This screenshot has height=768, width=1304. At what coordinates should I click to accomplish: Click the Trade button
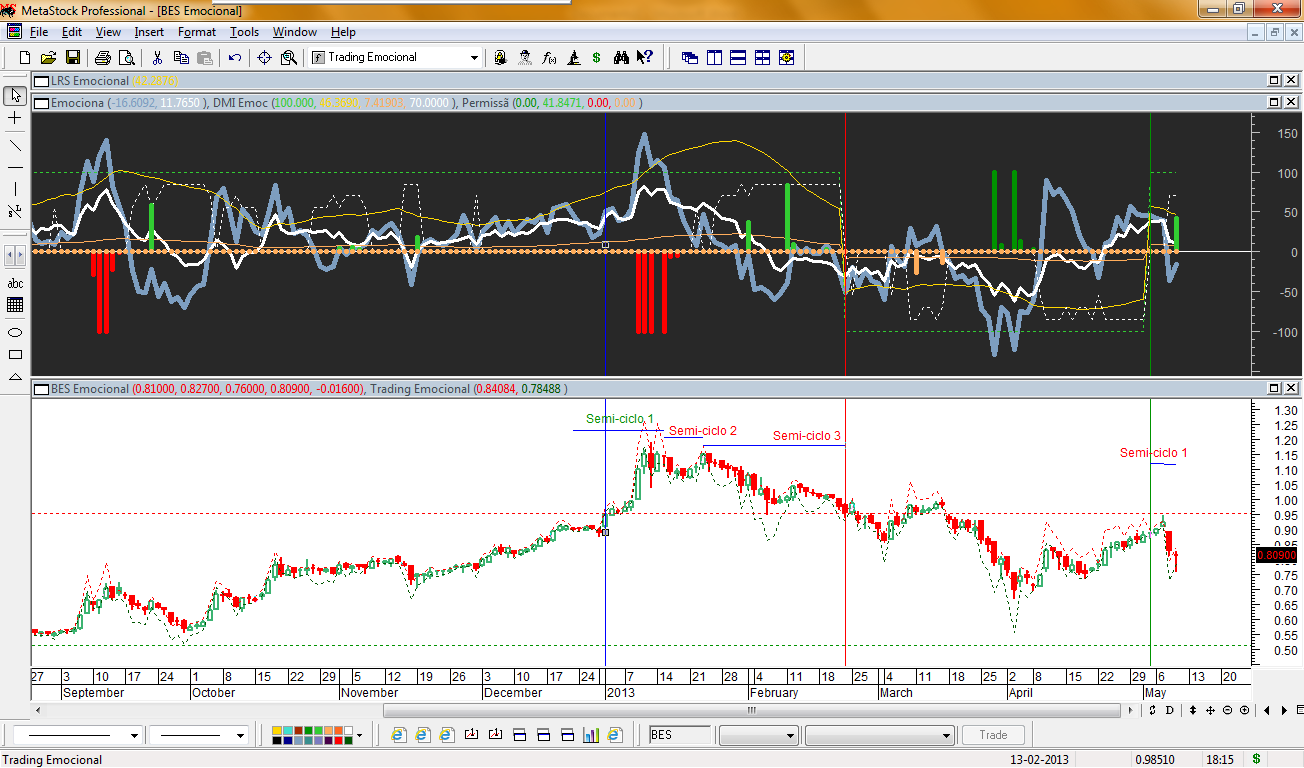click(993, 735)
